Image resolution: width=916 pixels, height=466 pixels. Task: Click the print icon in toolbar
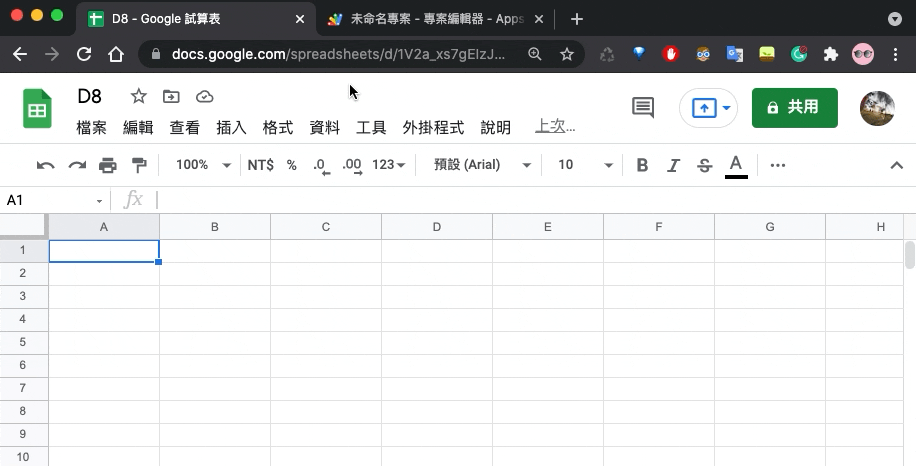click(108, 165)
